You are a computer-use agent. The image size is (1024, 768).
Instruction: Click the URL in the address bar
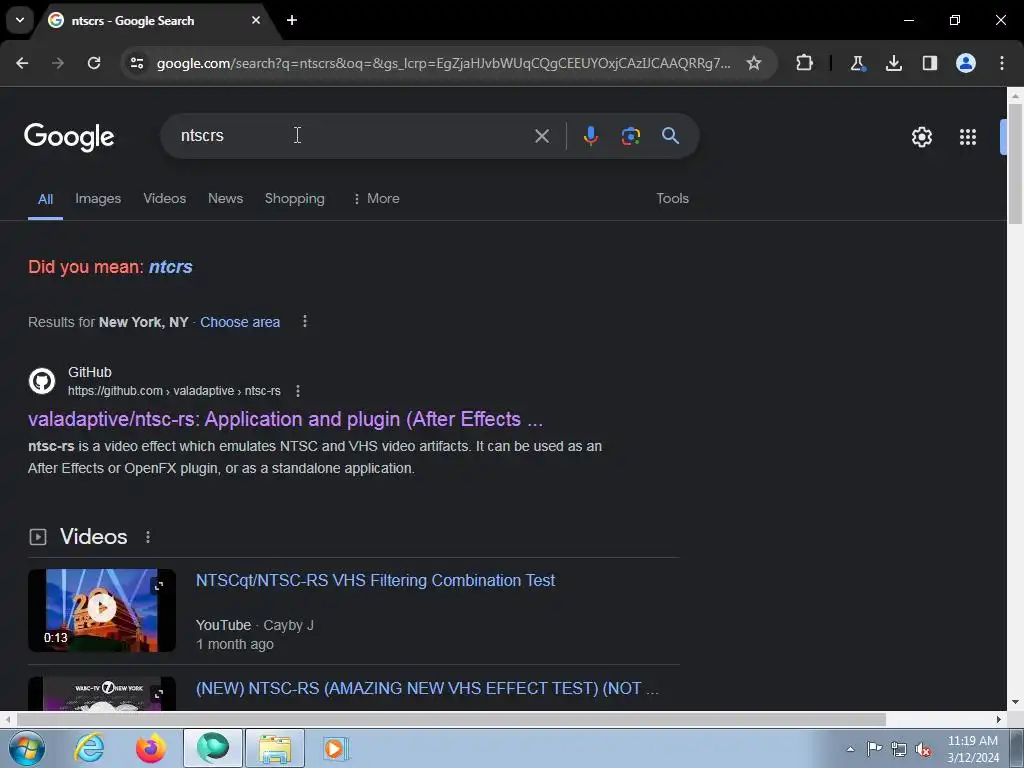pos(443,63)
